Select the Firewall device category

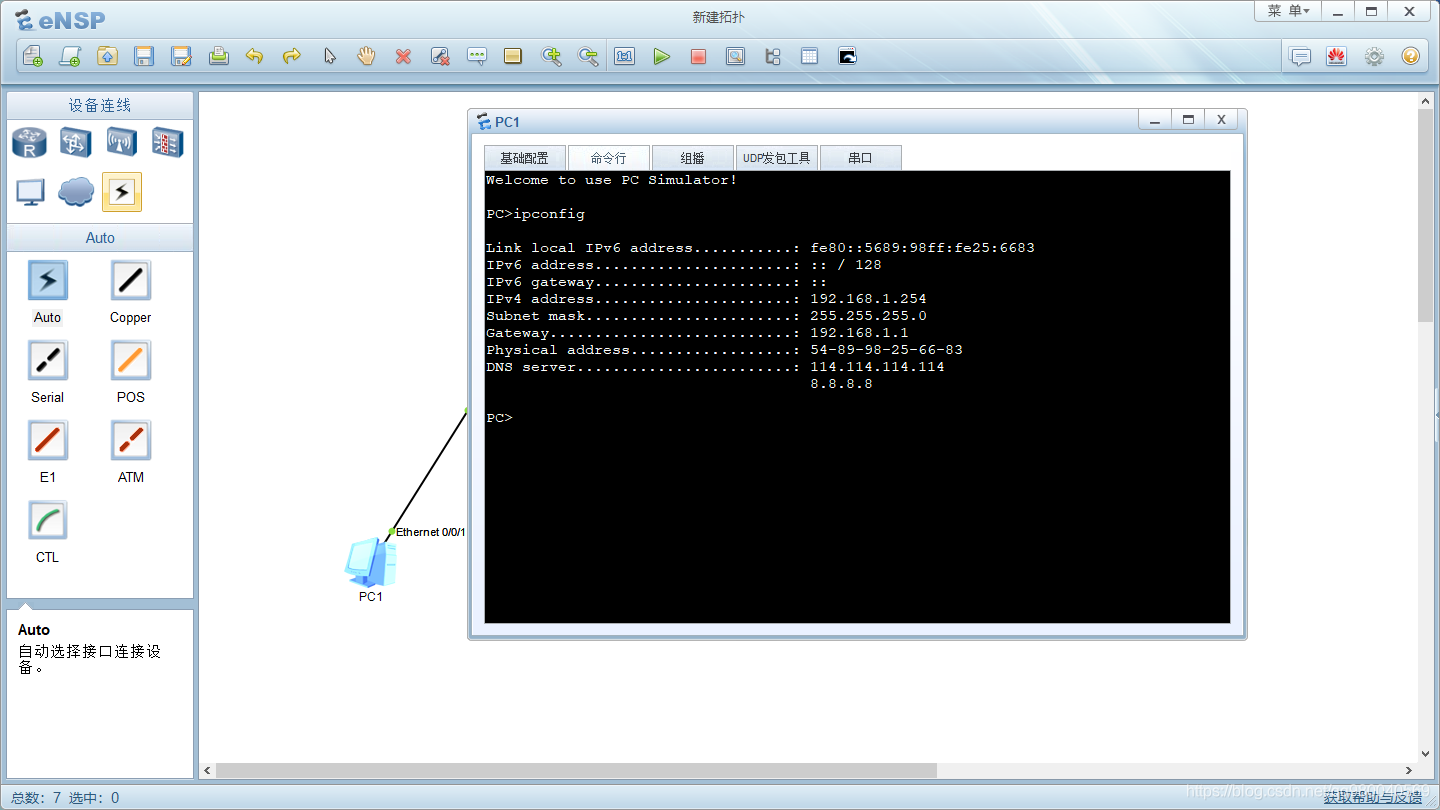coord(167,143)
